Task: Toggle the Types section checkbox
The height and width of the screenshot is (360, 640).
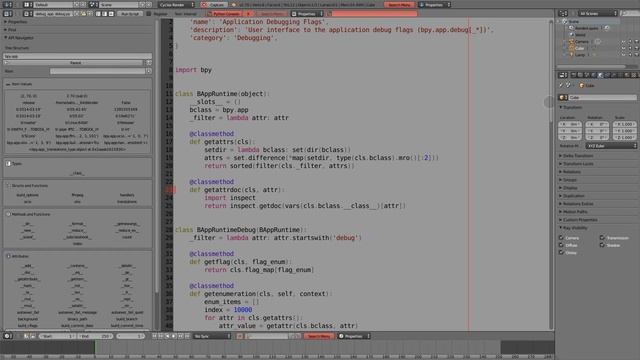Action: (8, 164)
